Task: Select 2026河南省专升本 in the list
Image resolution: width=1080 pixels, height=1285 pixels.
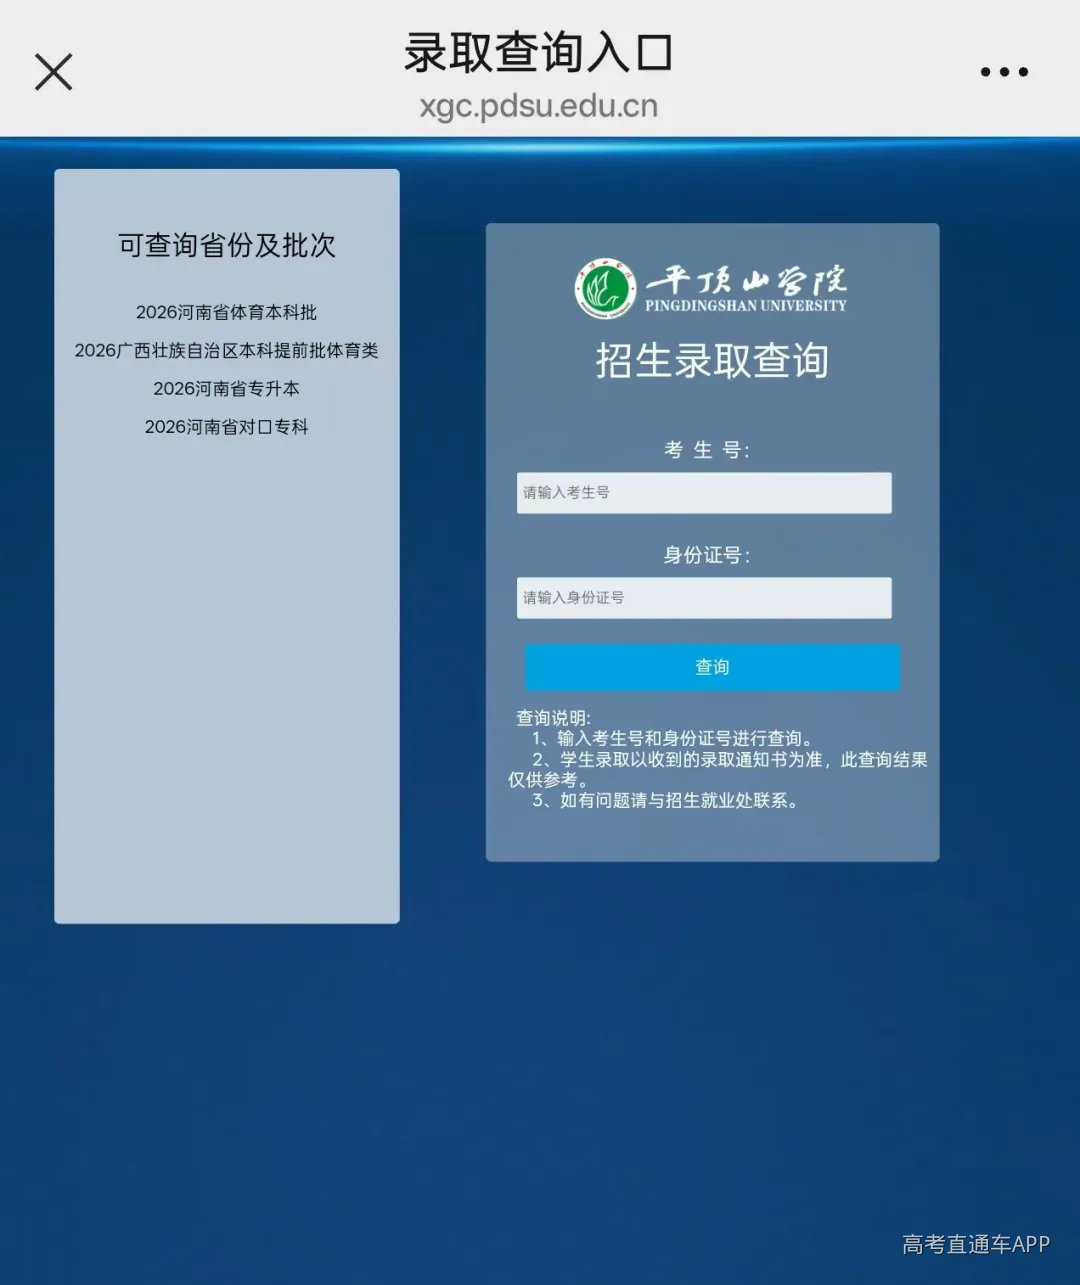Action: tap(226, 388)
